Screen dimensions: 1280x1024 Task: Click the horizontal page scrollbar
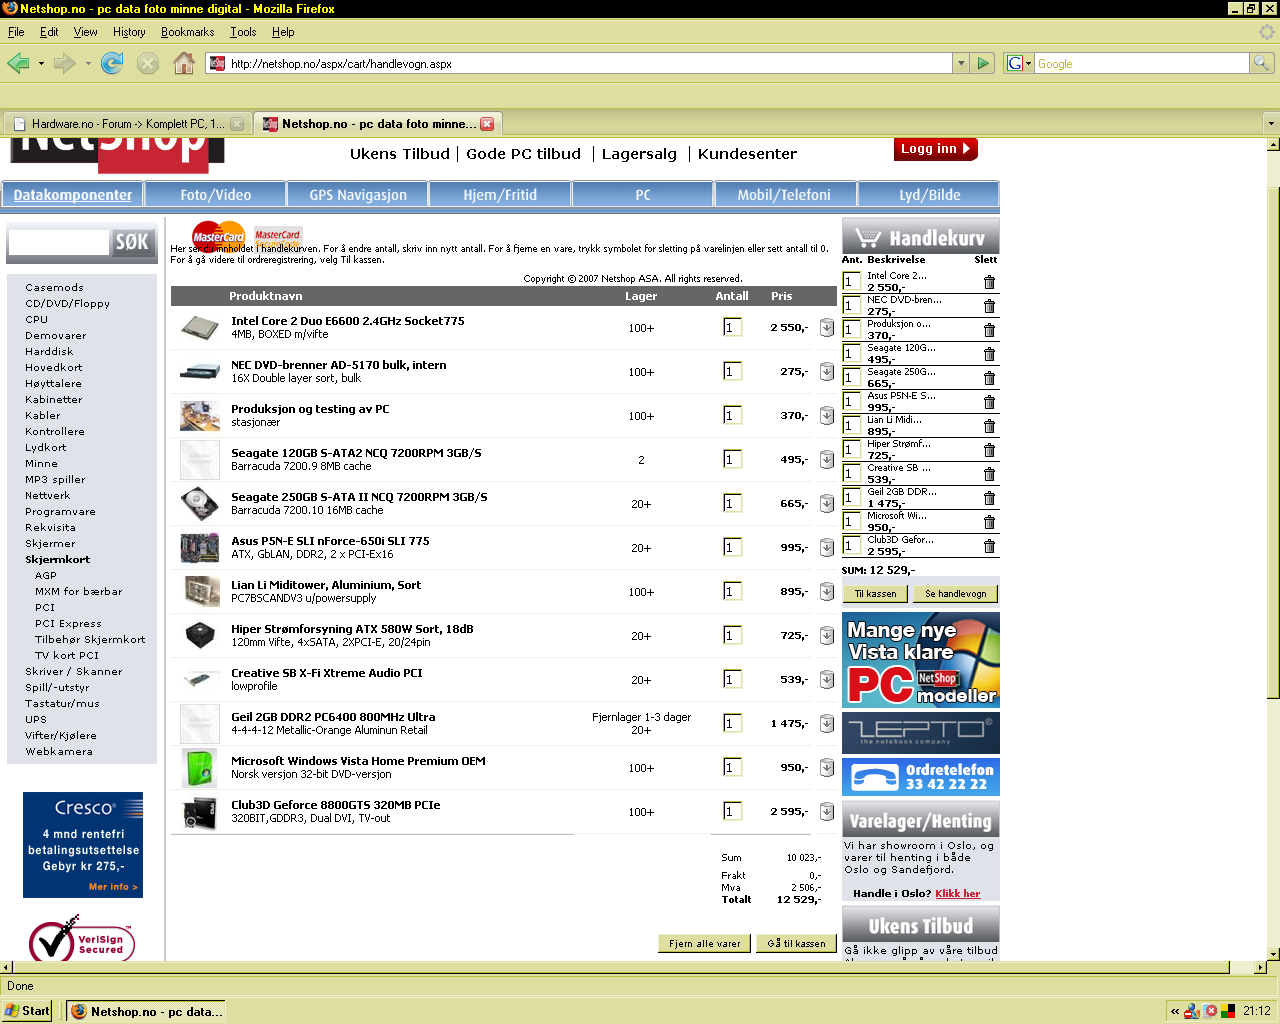pyautogui.click(x=619, y=968)
